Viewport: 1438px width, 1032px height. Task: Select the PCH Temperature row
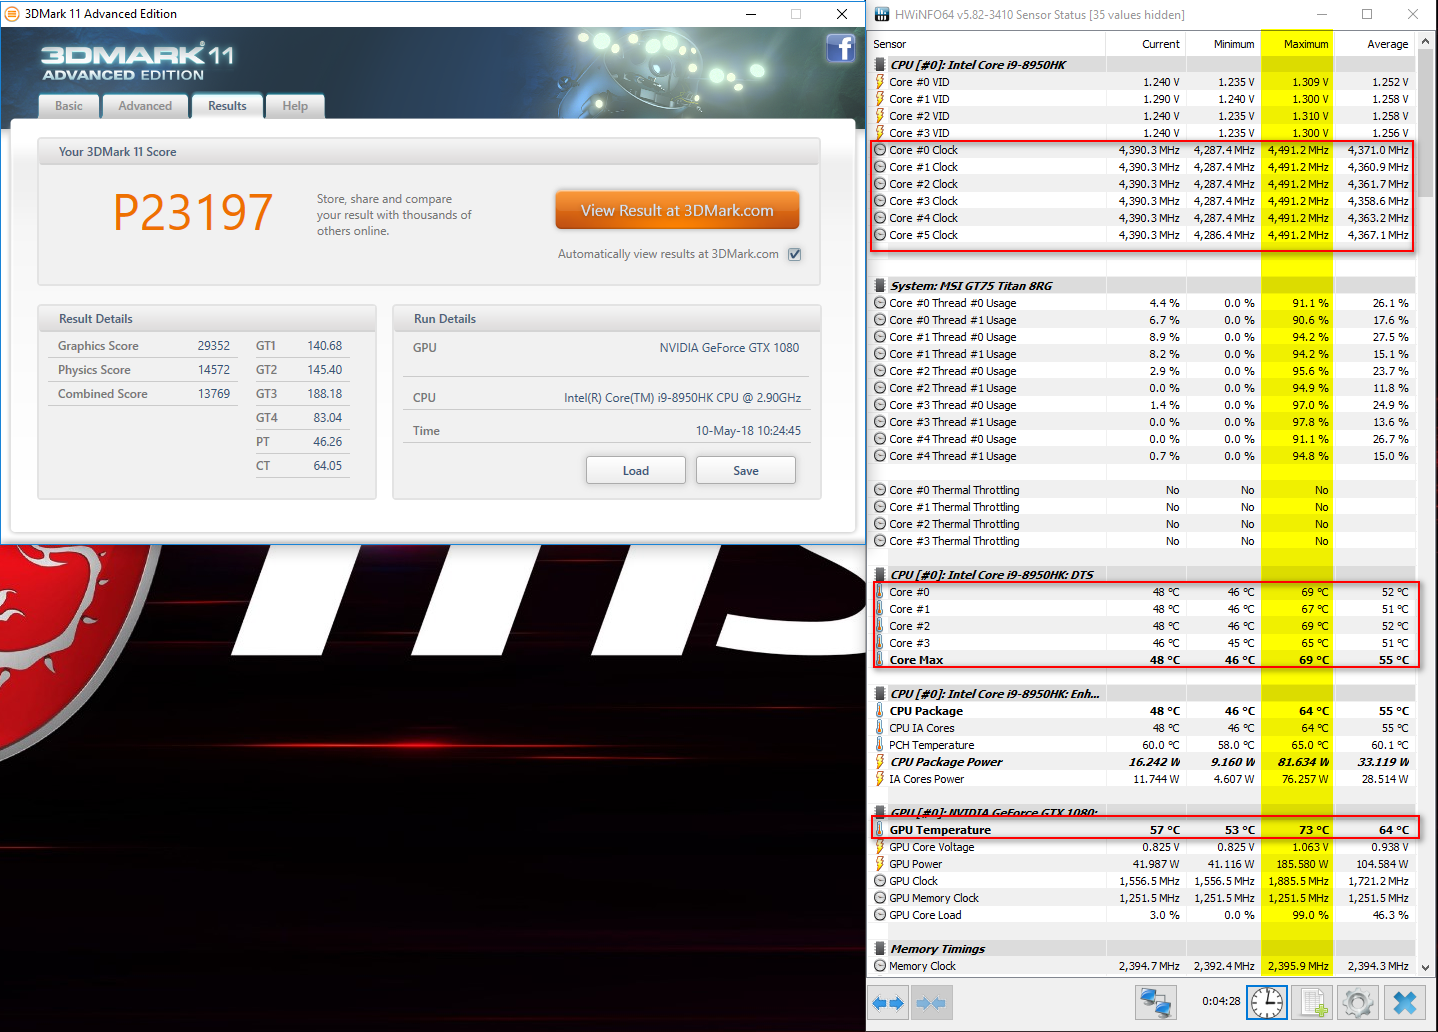1141,745
